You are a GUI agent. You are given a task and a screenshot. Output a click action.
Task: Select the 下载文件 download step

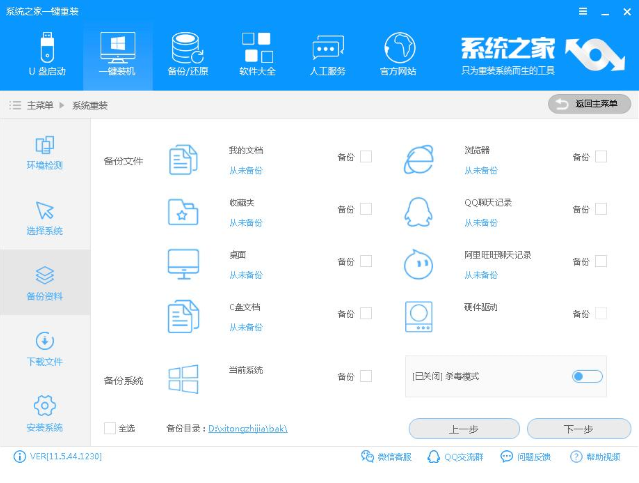point(44,348)
